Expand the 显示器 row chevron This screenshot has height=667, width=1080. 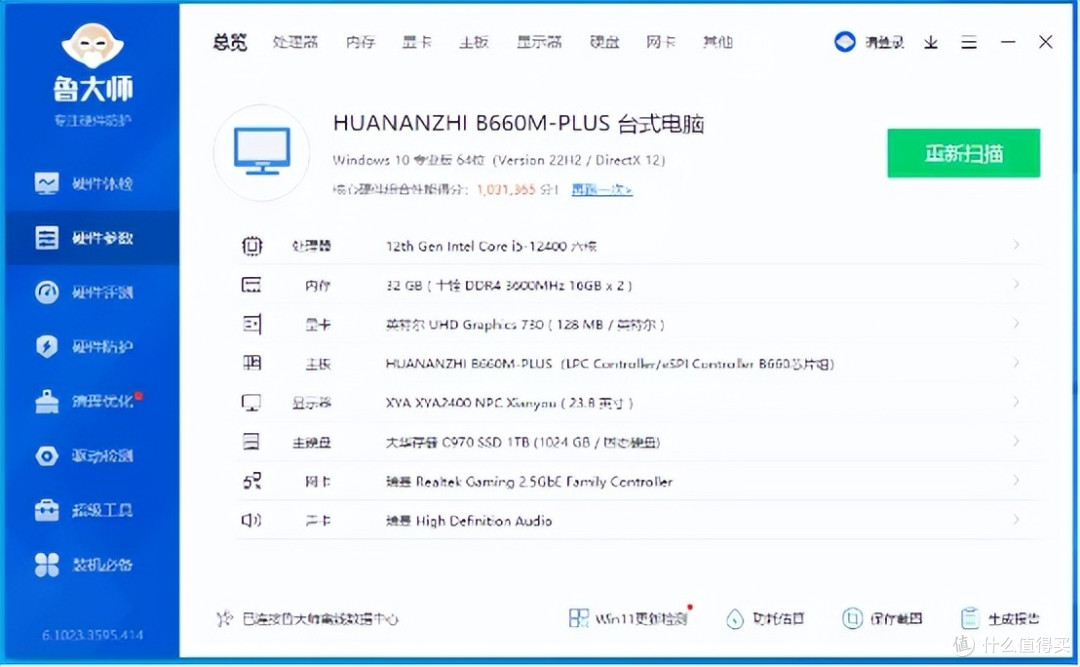pos(1016,402)
